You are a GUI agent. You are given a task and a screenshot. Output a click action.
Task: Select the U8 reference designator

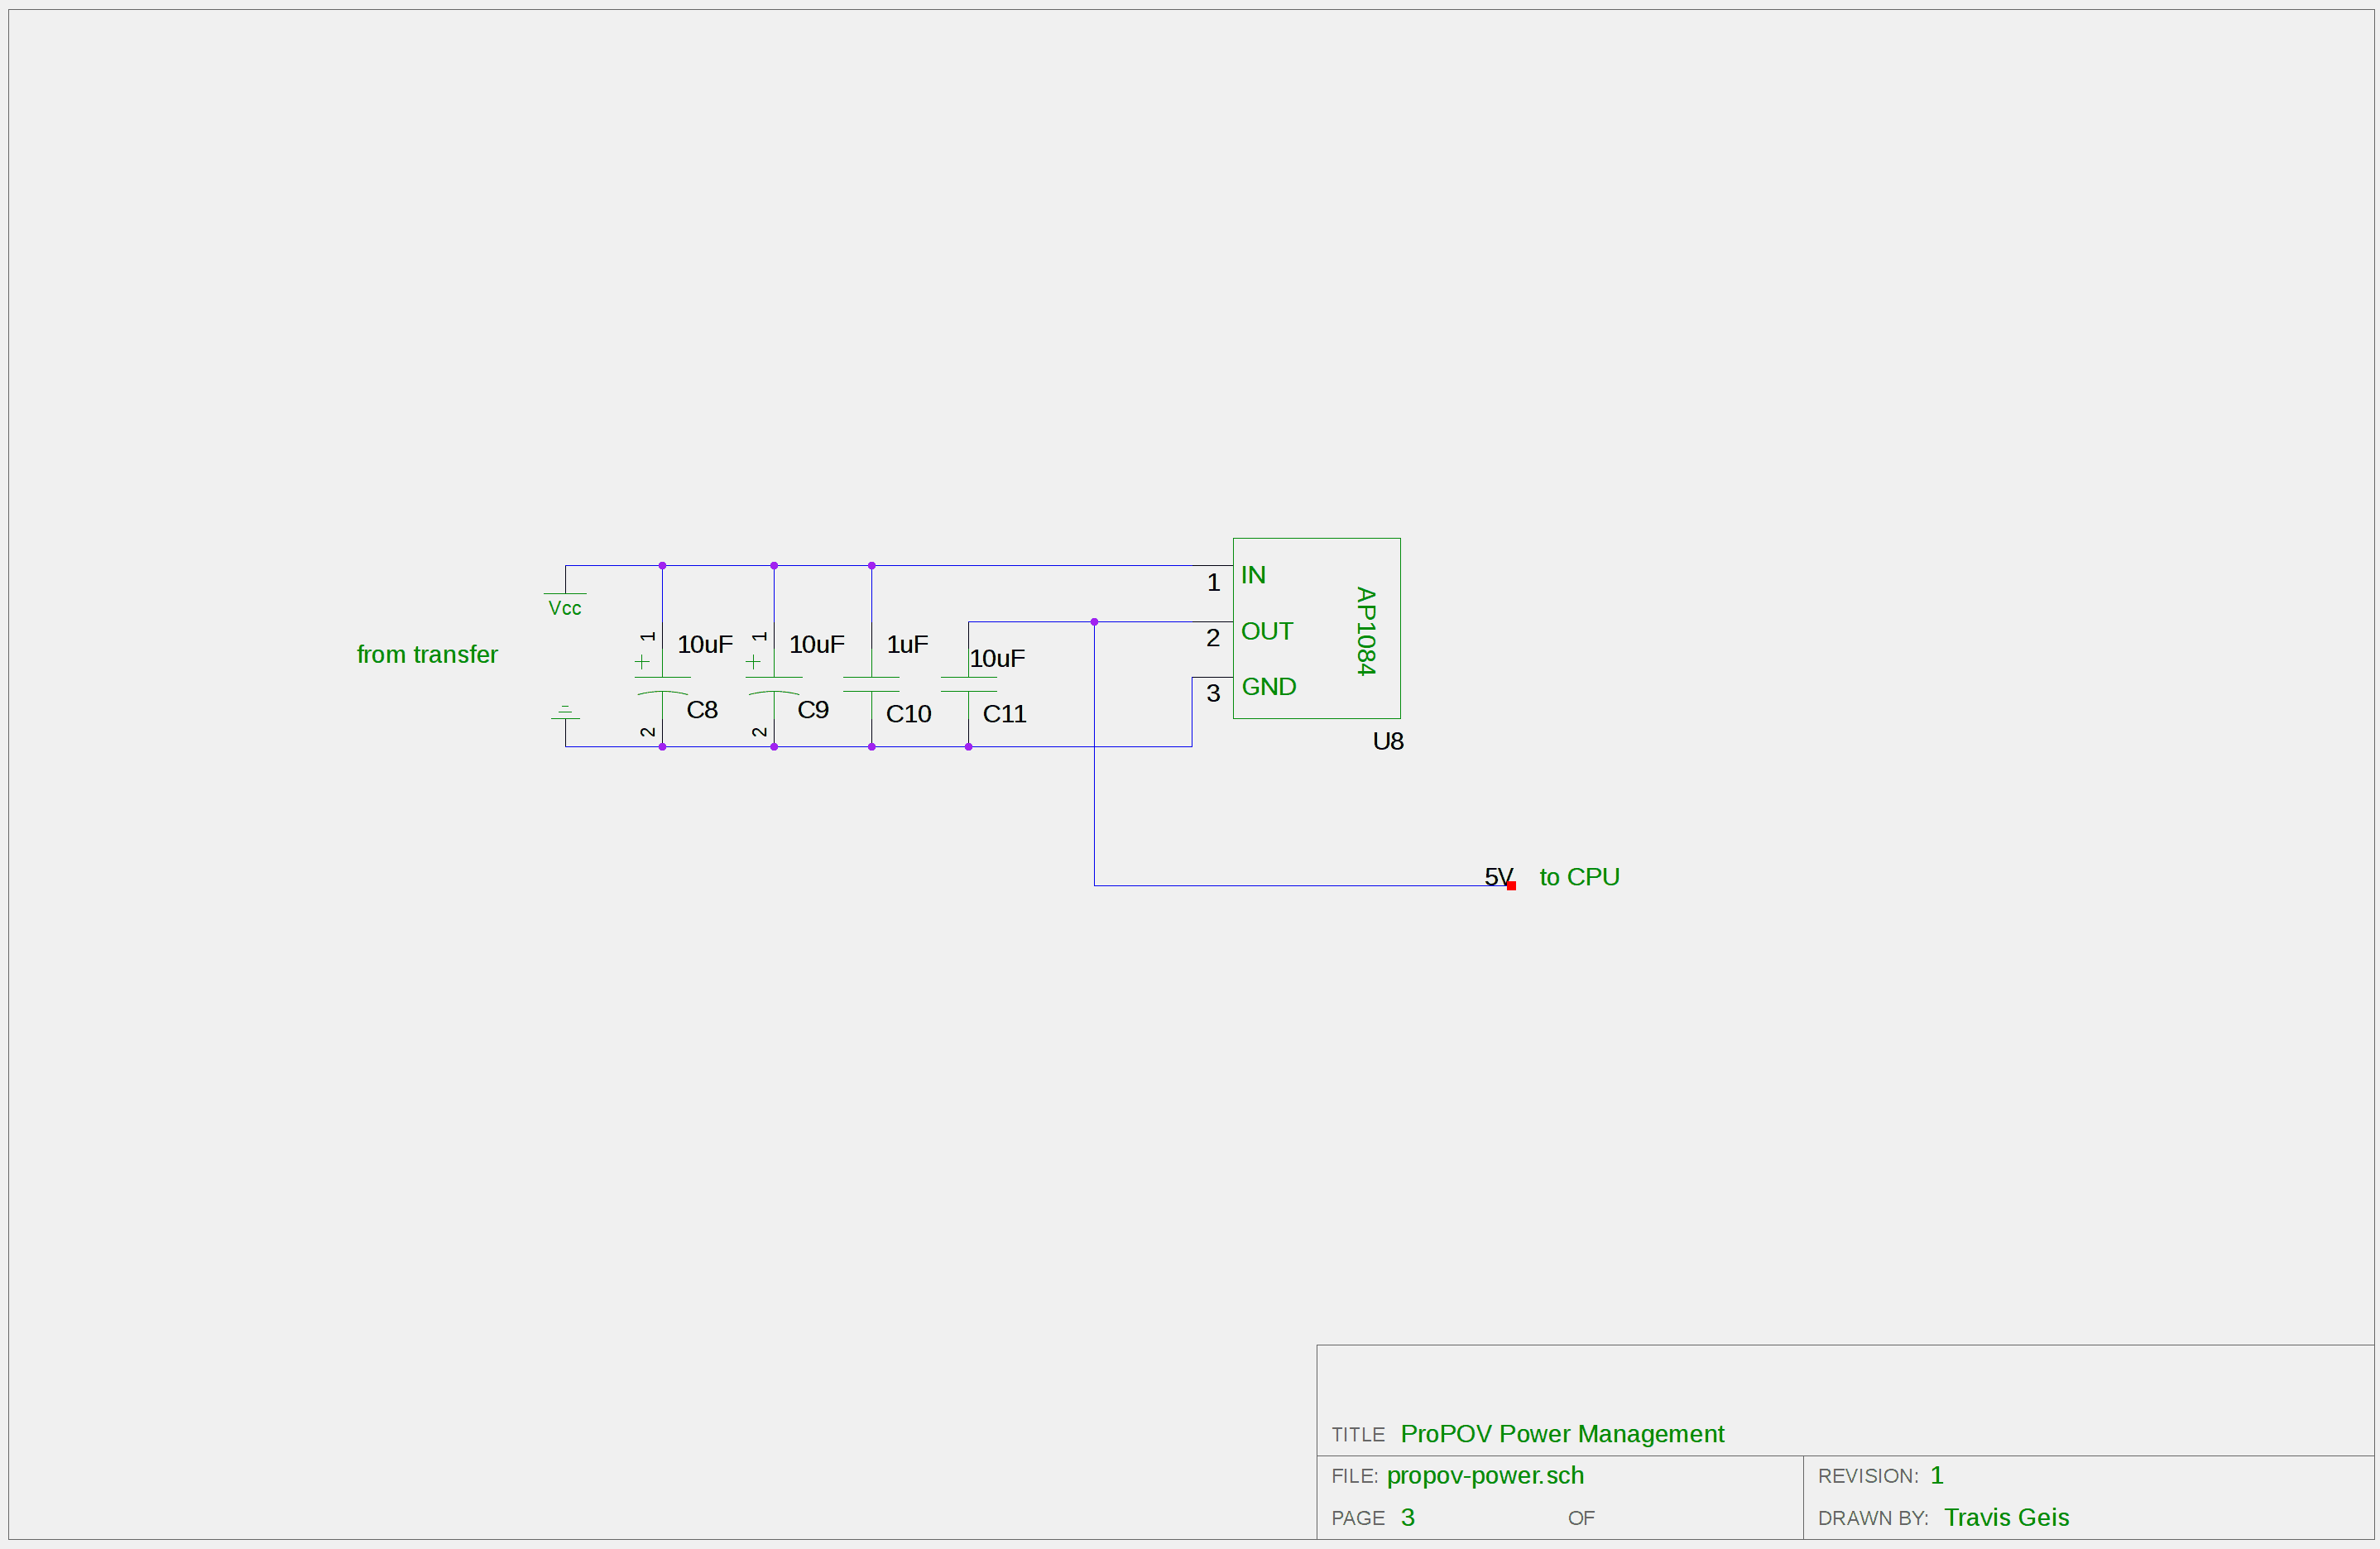pyautogui.click(x=1387, y=741)
